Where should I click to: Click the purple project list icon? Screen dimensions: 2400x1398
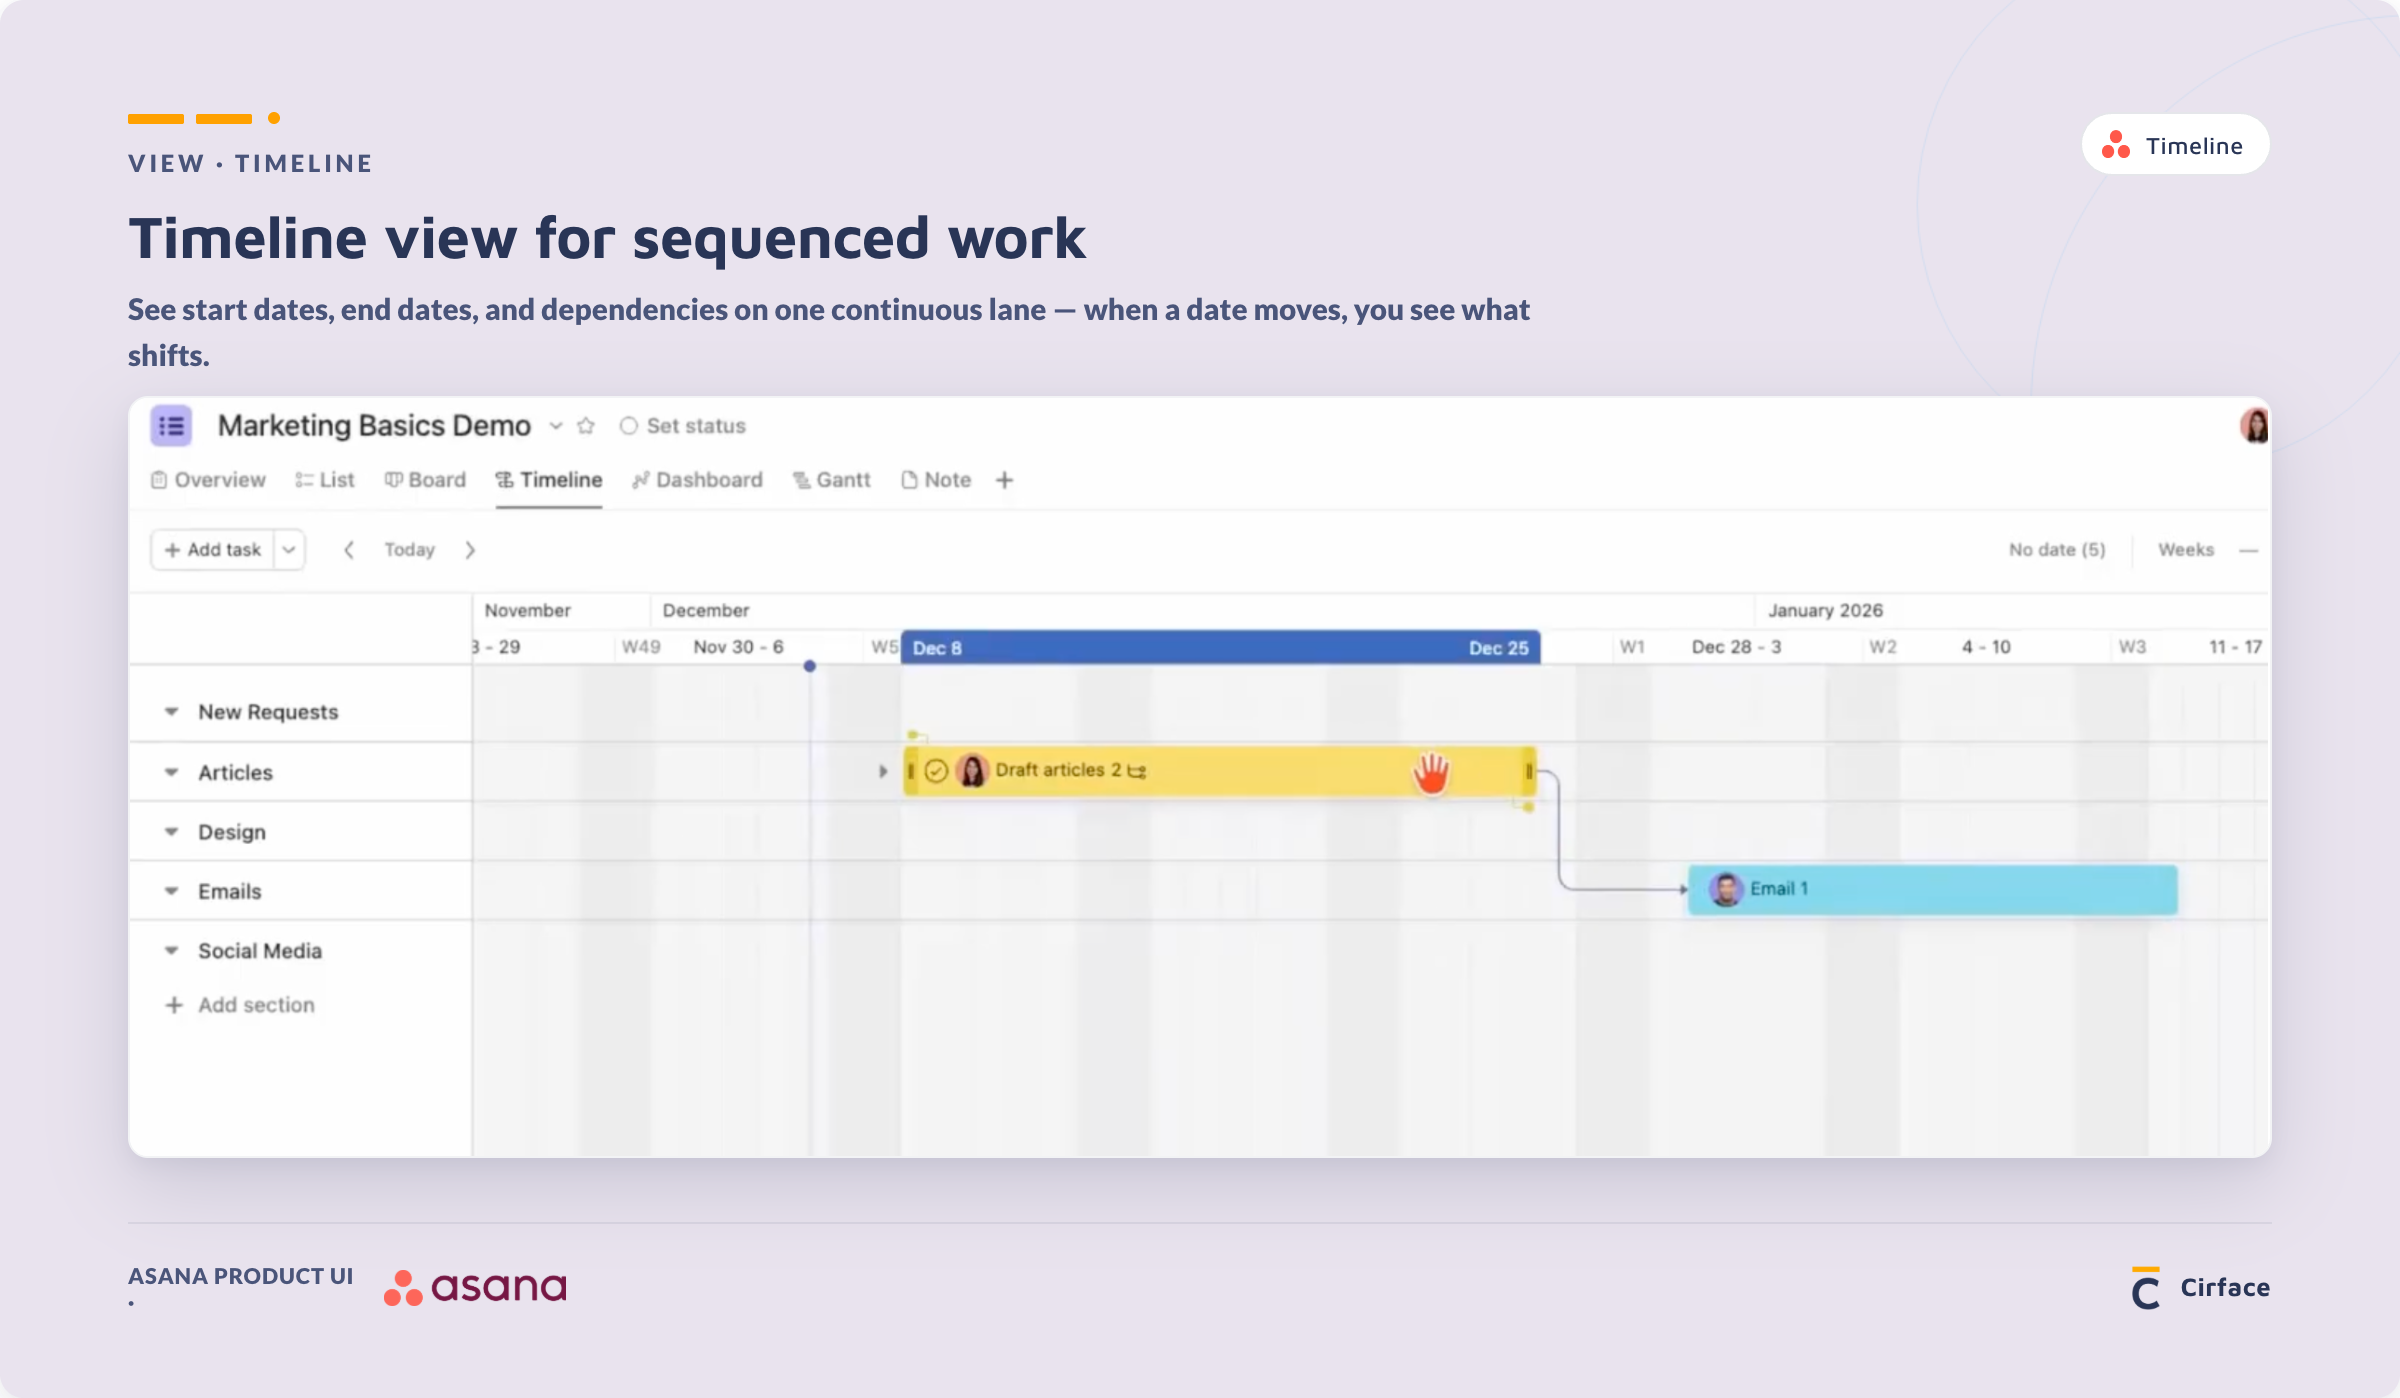[171, 426]
